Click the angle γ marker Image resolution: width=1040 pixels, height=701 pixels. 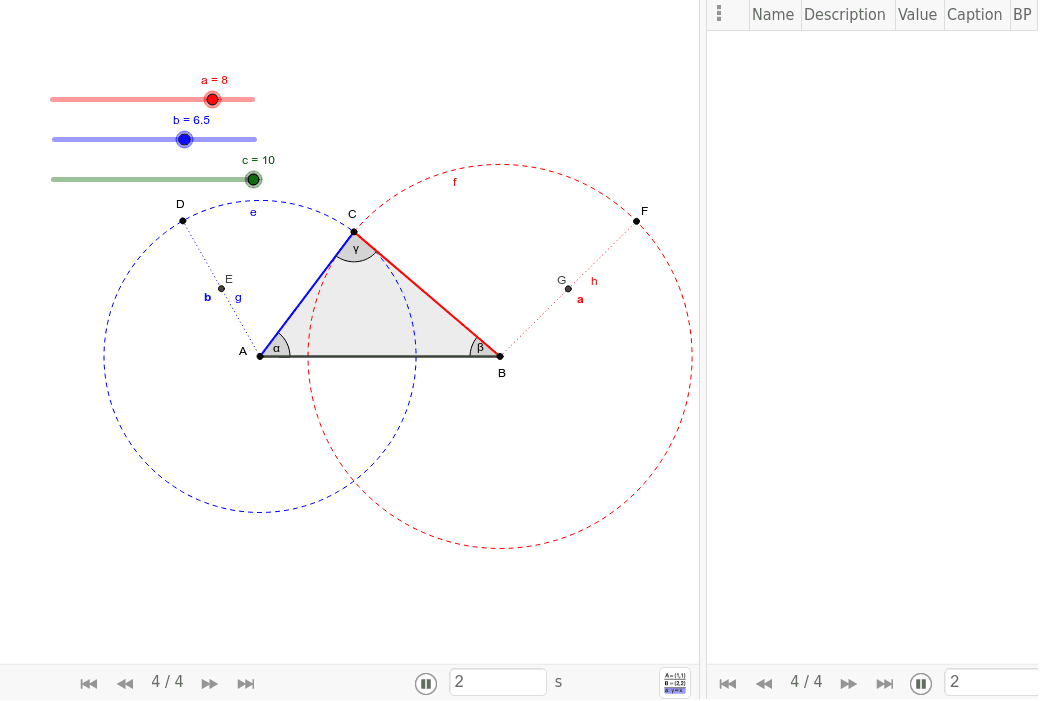click(356, 249)
